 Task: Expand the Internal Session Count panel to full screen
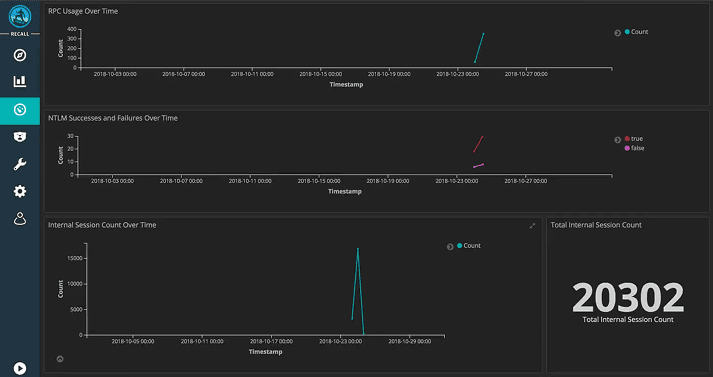(x=532, y=226)
